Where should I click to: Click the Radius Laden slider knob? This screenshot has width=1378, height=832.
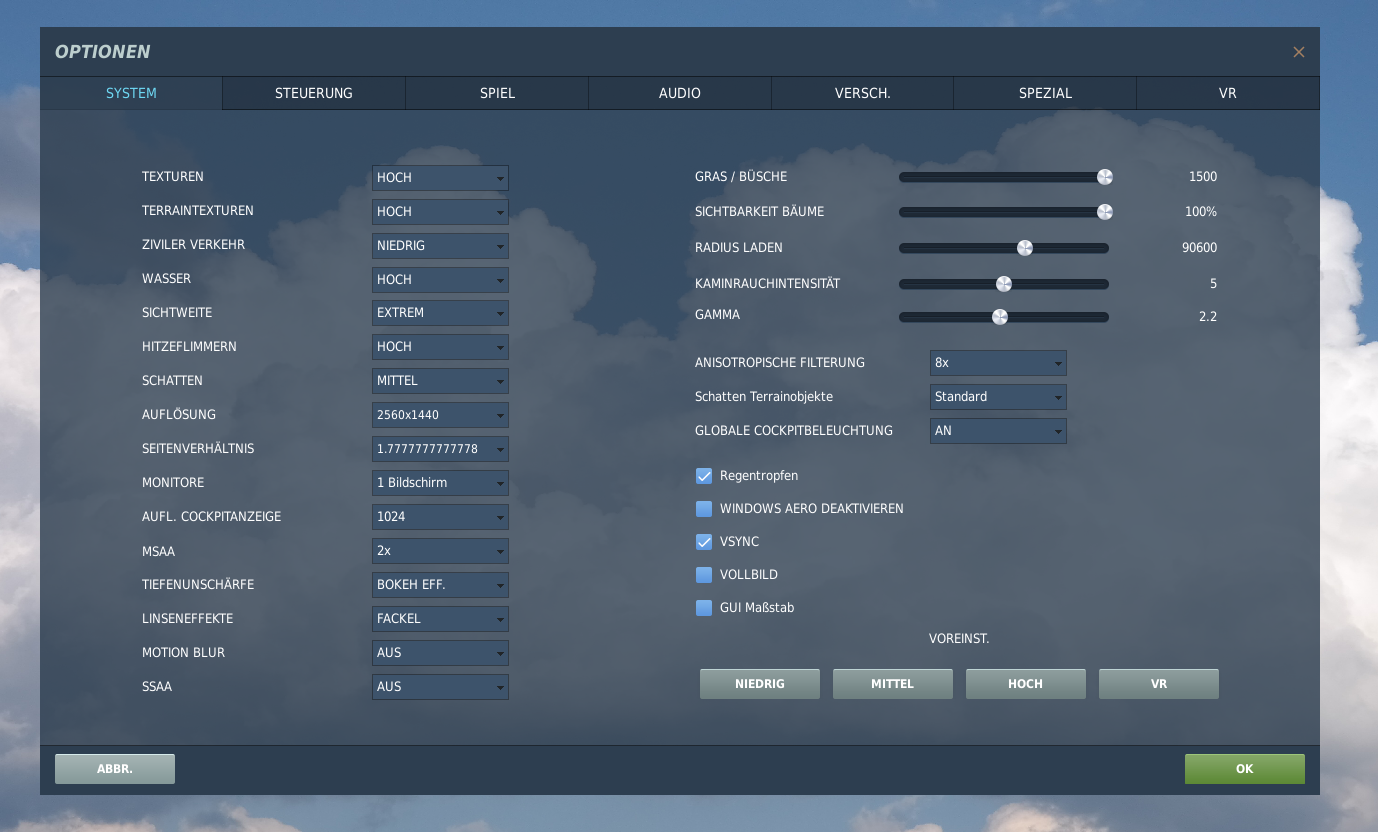(1024, 248)
